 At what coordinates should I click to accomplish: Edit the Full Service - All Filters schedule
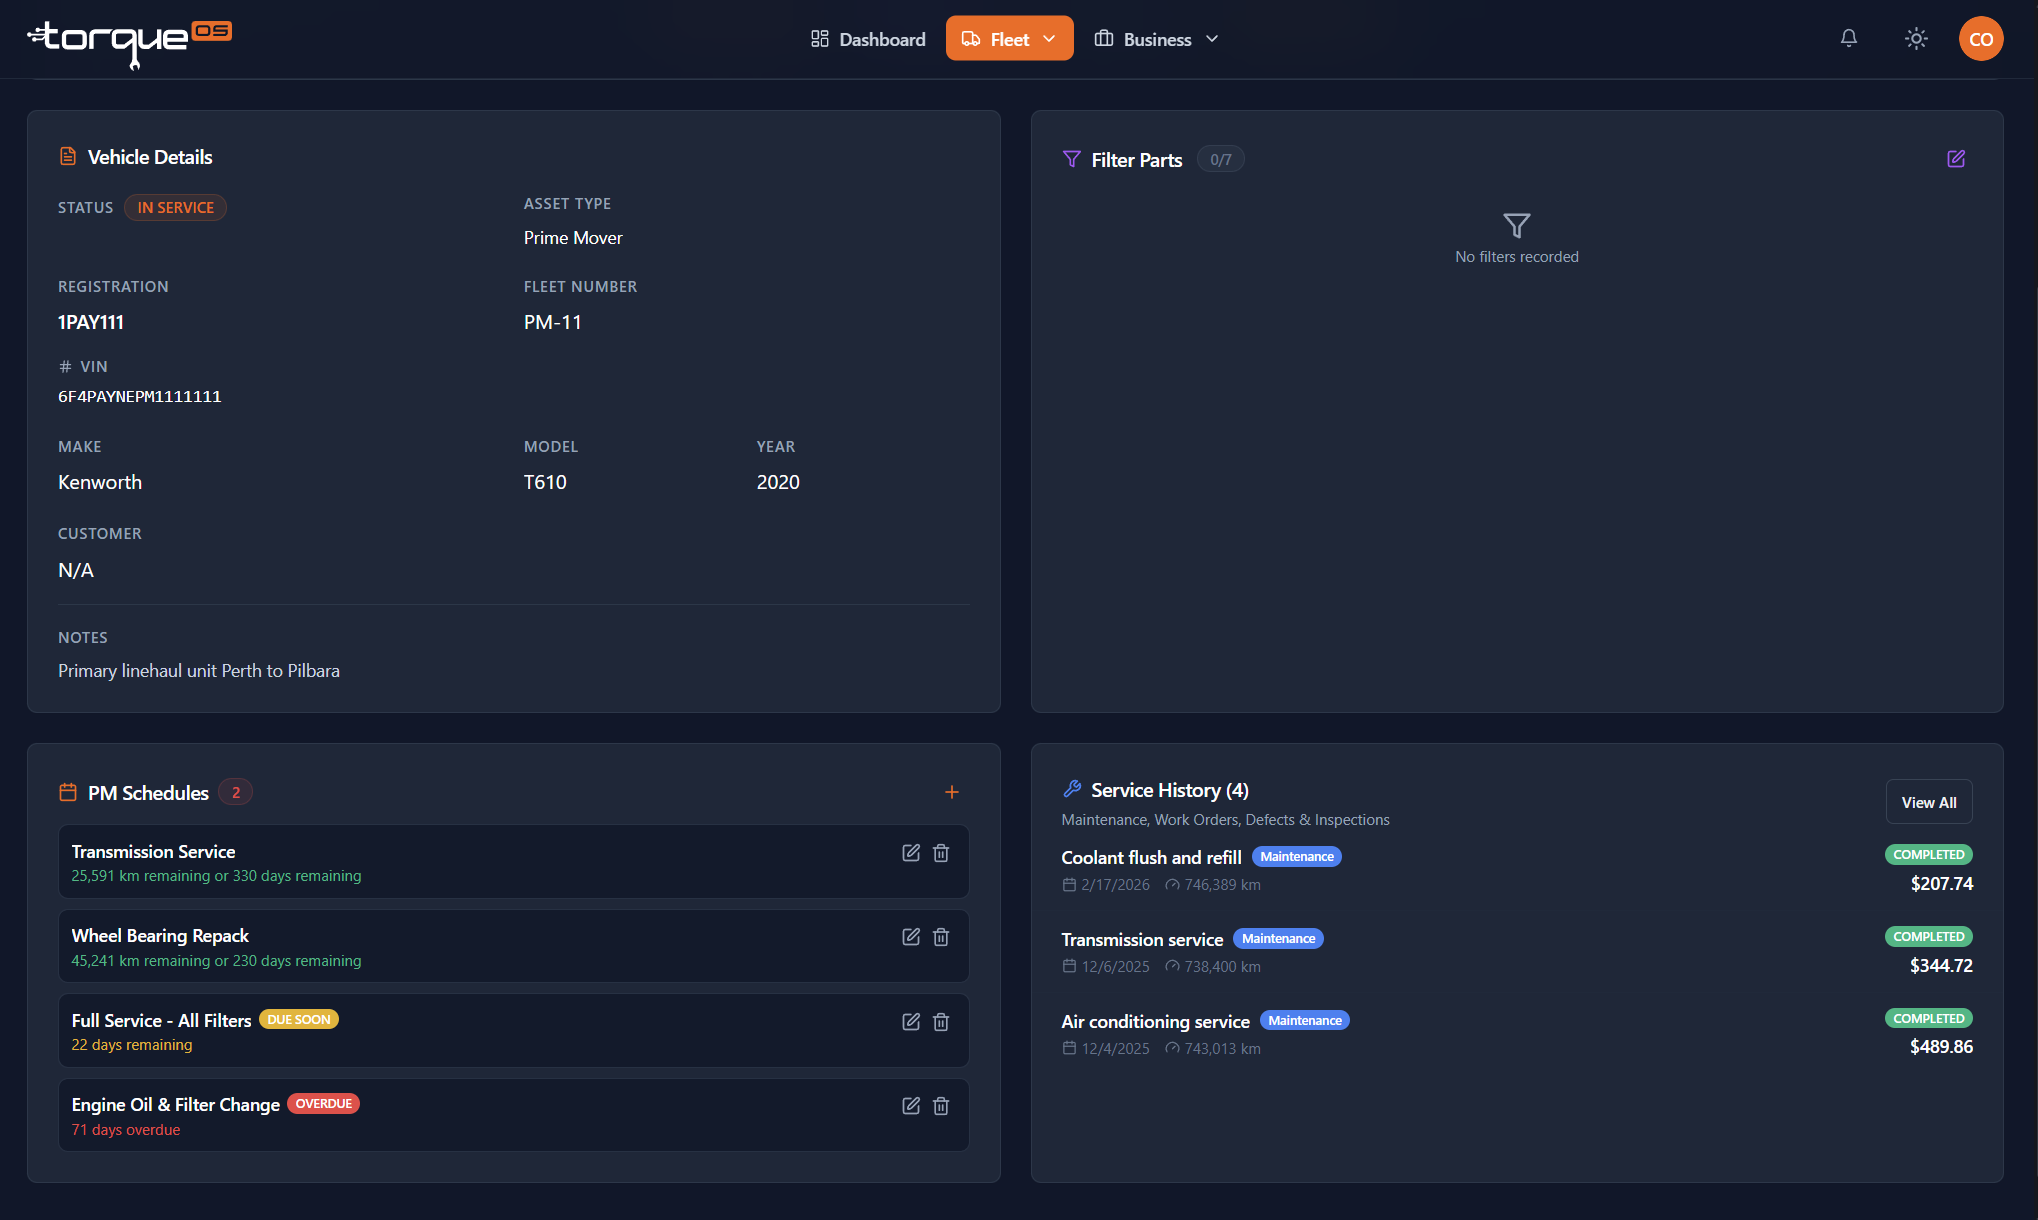(911, 1022)
